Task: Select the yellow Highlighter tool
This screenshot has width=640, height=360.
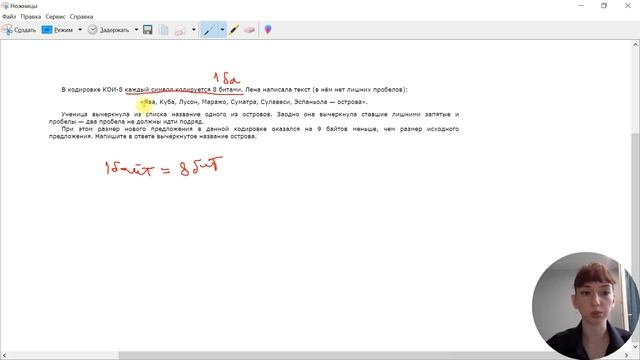Action: pos(234,30)
